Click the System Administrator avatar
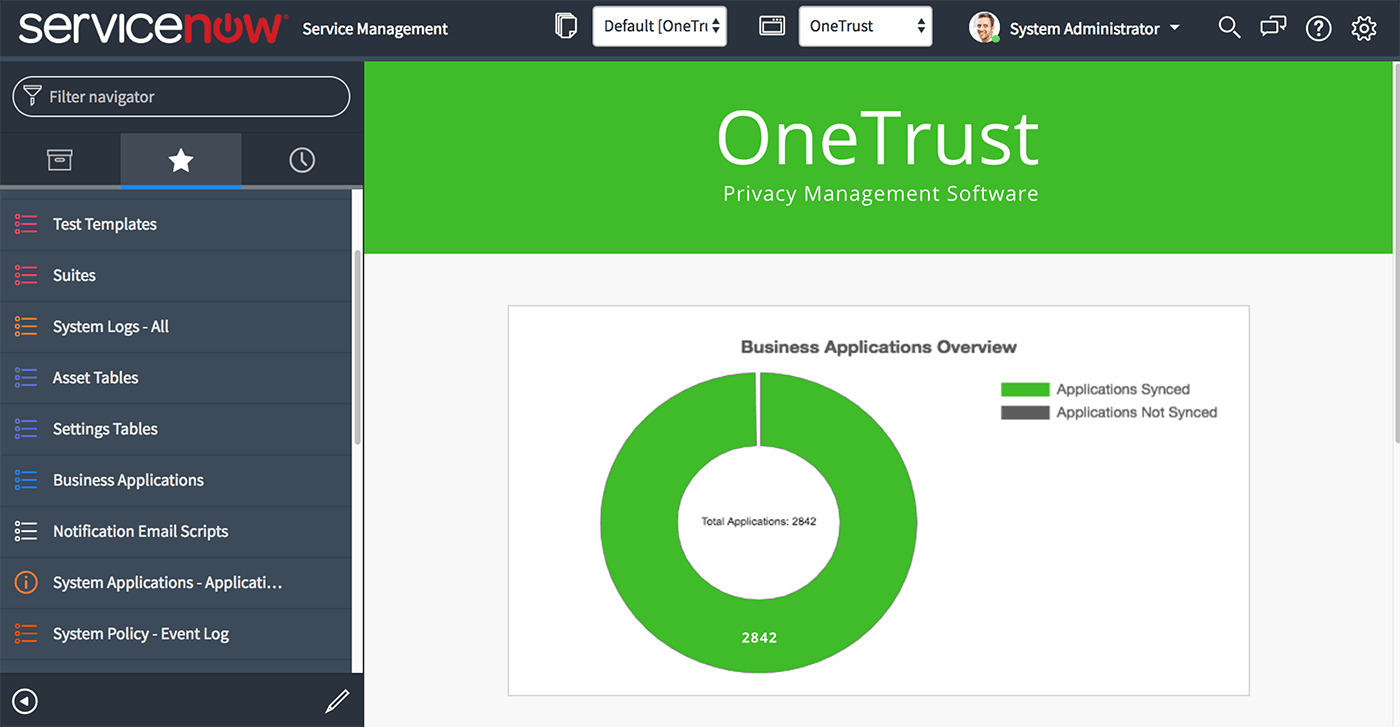The width and height of the screenshot is (1400, 727). tap(984, 28)
